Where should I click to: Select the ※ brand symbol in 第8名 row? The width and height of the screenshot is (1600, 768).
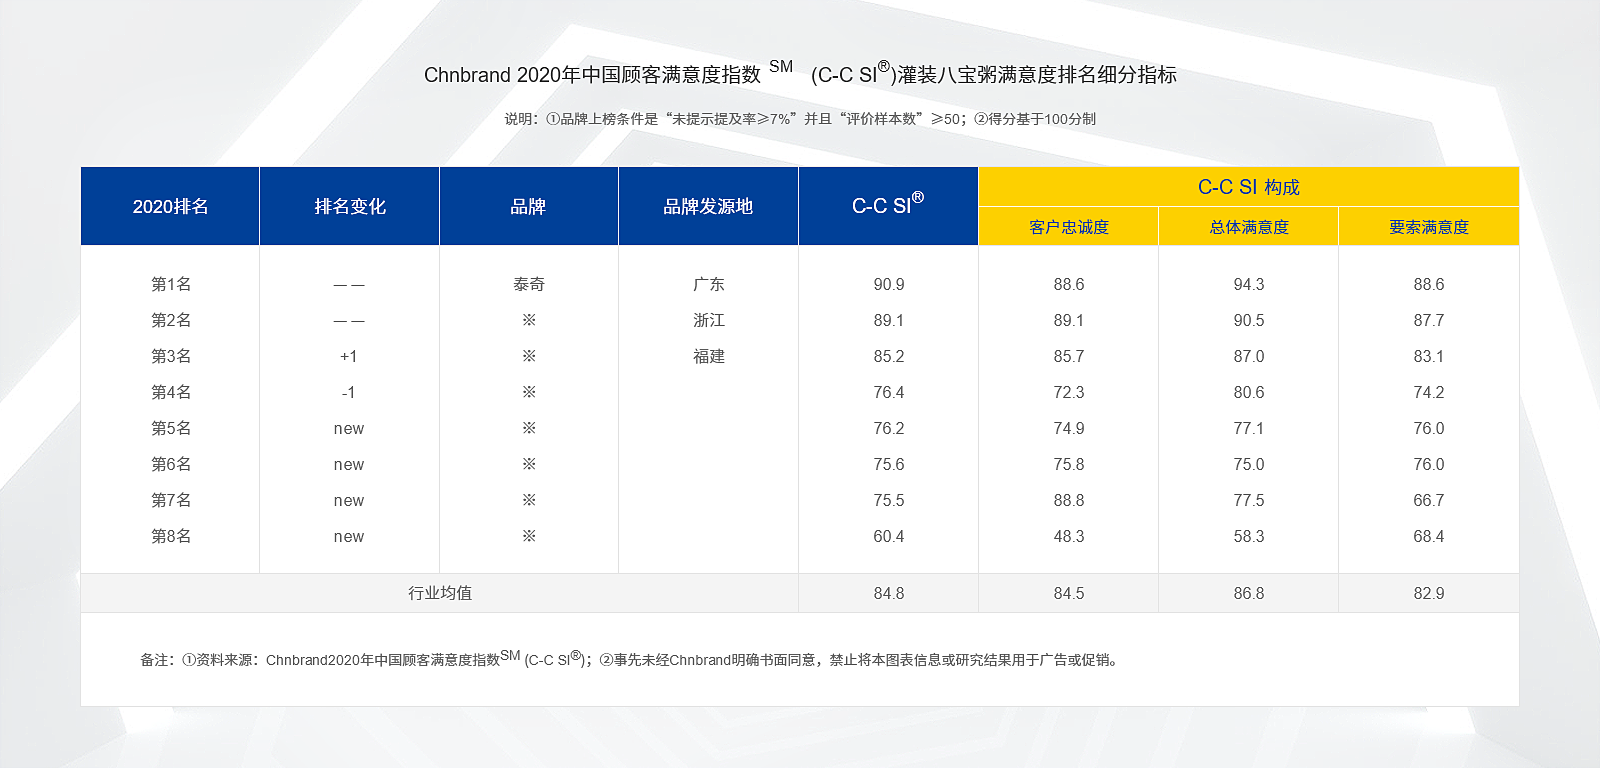coord(529,536)
